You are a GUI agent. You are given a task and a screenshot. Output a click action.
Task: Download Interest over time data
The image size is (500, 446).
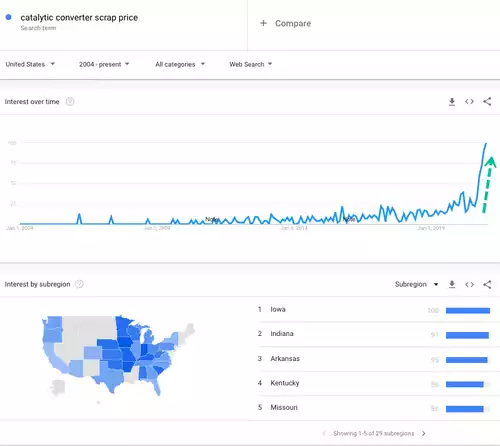click(x=452, y=102)
